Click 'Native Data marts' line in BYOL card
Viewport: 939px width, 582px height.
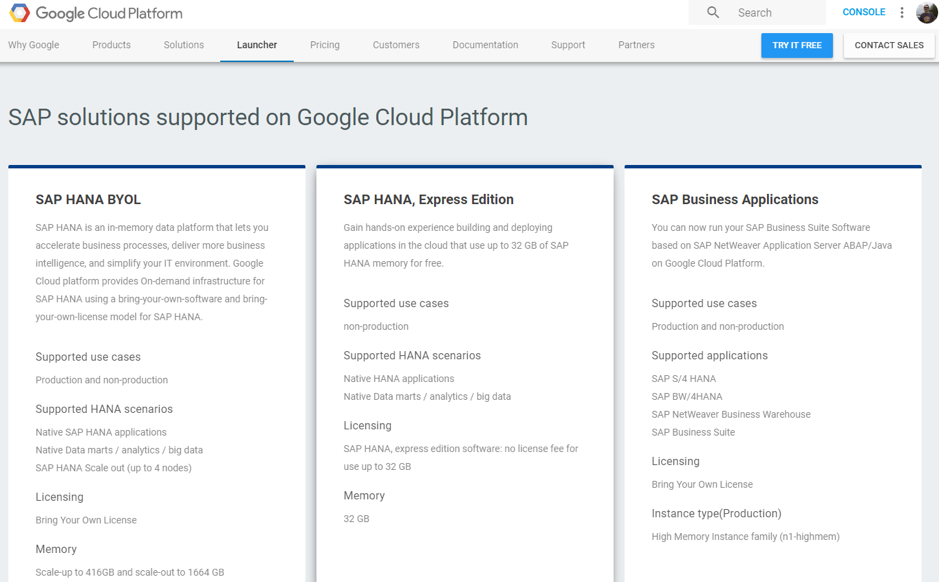[x=119, y=450]
